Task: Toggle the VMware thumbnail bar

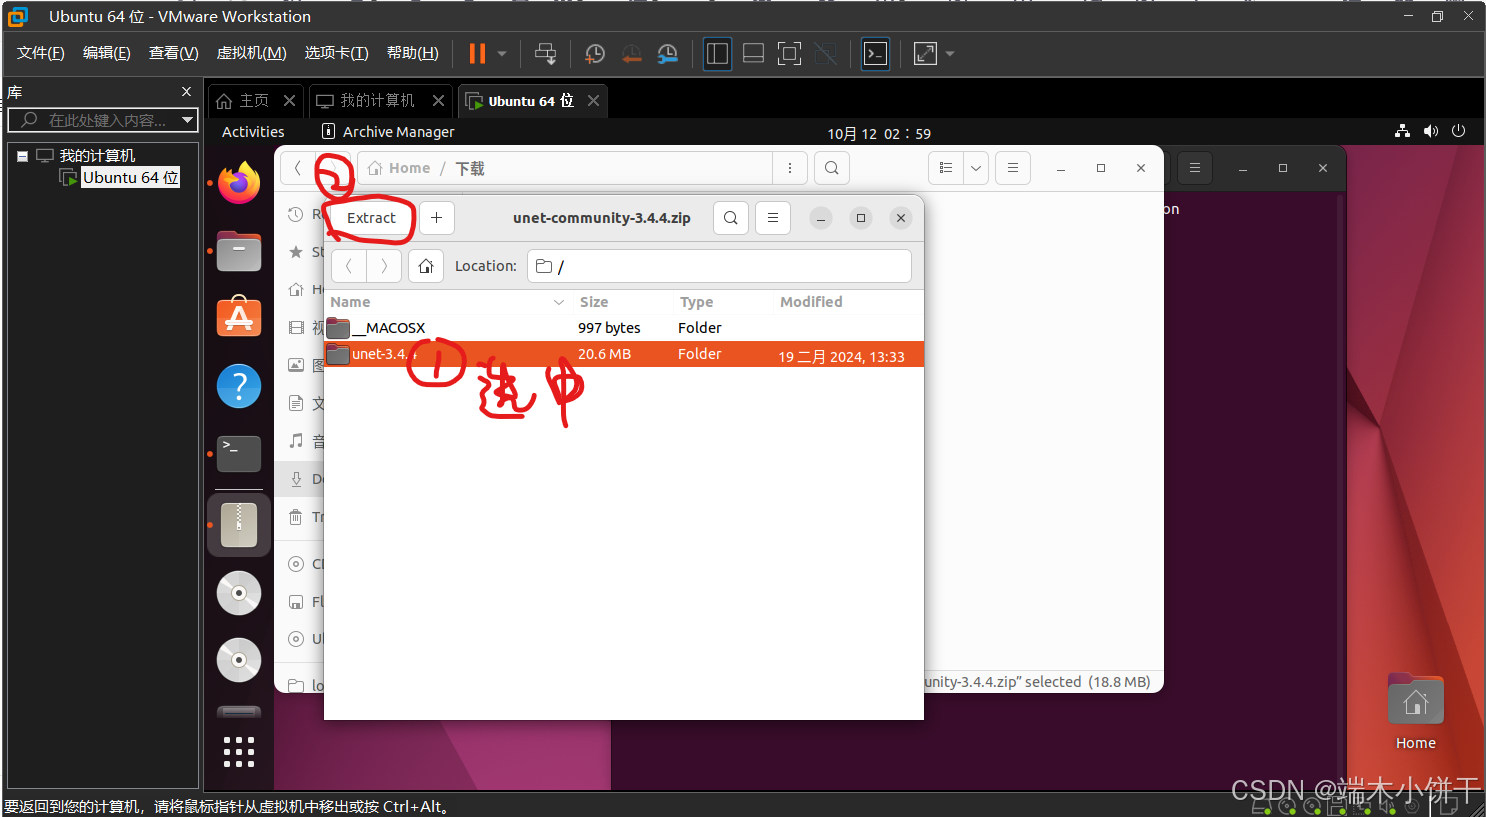Action: 753,53
